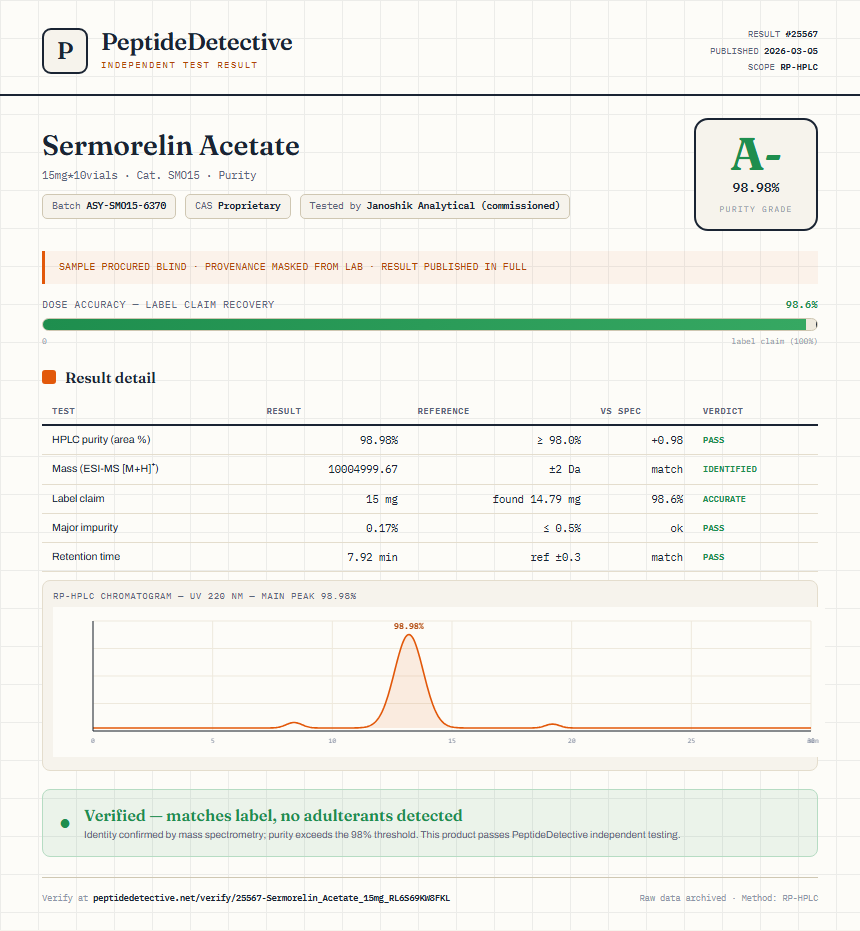This screenshot has width=860, height=931.
Task: Click the REFERENCE column header
Action: 443,411
